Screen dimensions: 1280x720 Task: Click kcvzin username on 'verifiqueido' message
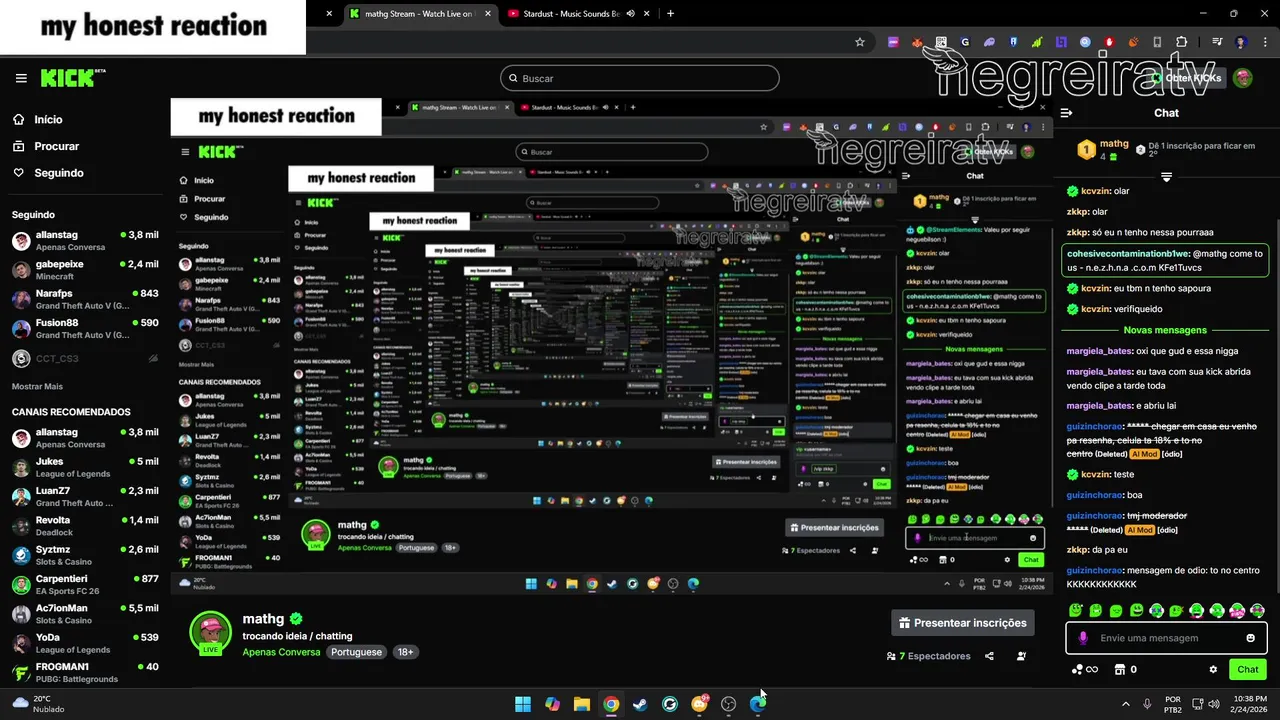tap(1096, 309)
